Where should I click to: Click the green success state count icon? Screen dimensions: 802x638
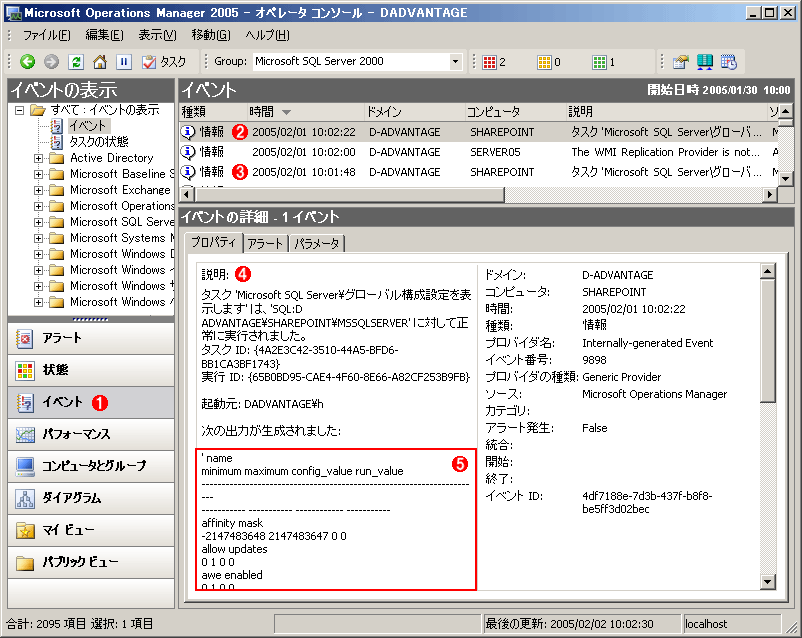point(599,62)
